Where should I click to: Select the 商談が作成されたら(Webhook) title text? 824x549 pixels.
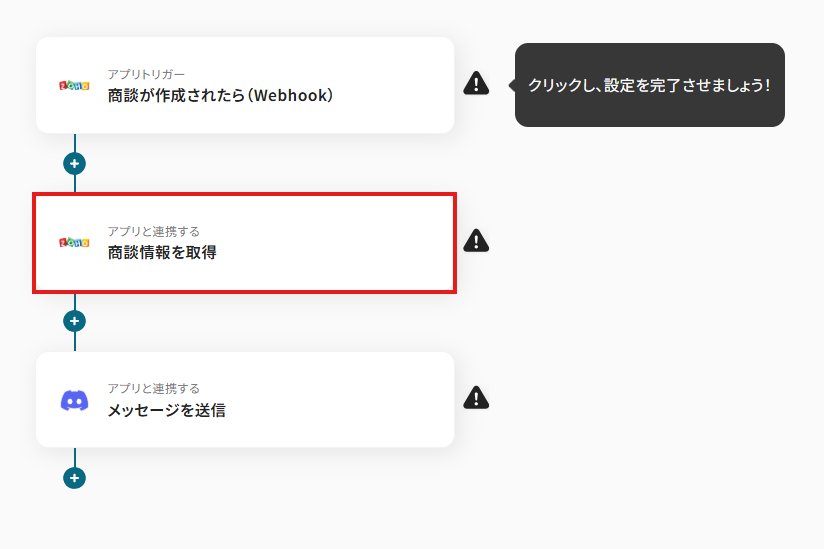tap(221, 95)
